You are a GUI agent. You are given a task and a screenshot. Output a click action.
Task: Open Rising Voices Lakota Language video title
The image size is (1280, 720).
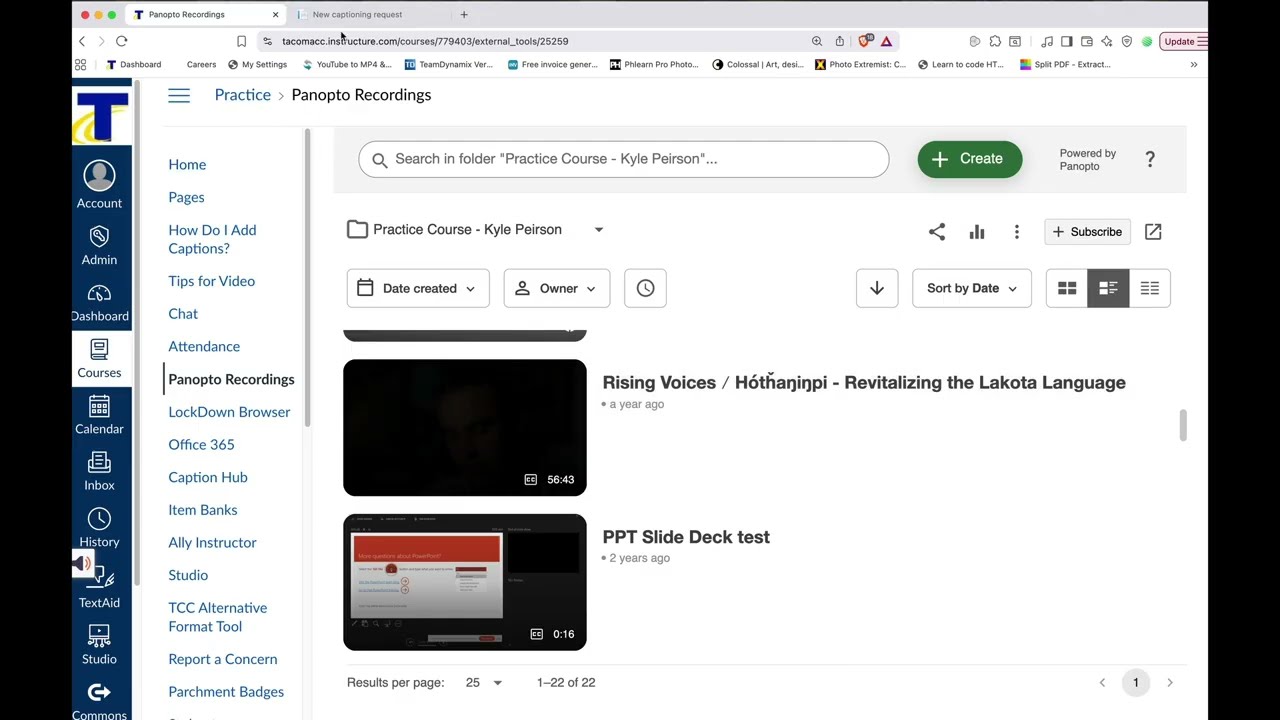click(x=864, y=383)
